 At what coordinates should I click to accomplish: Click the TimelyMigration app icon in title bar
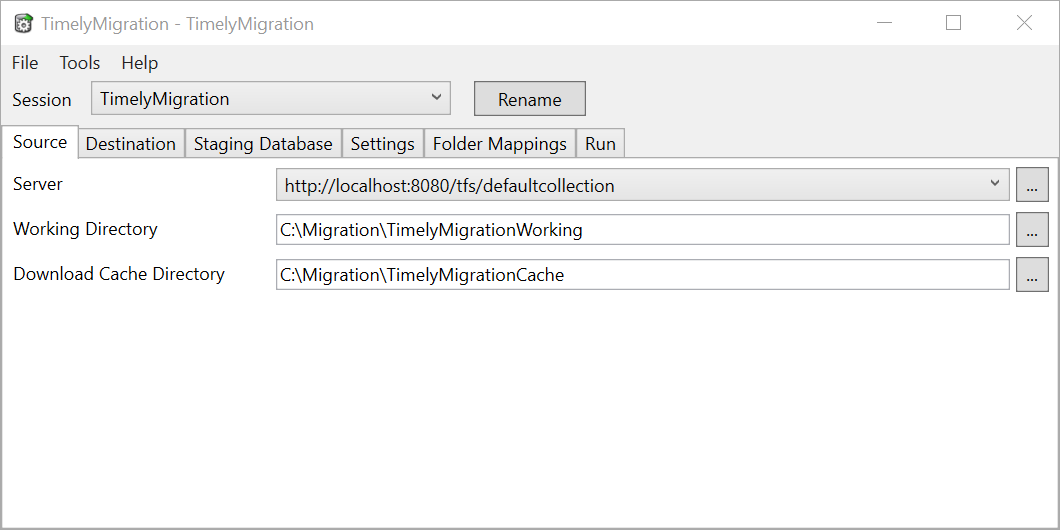click(23, 24)
